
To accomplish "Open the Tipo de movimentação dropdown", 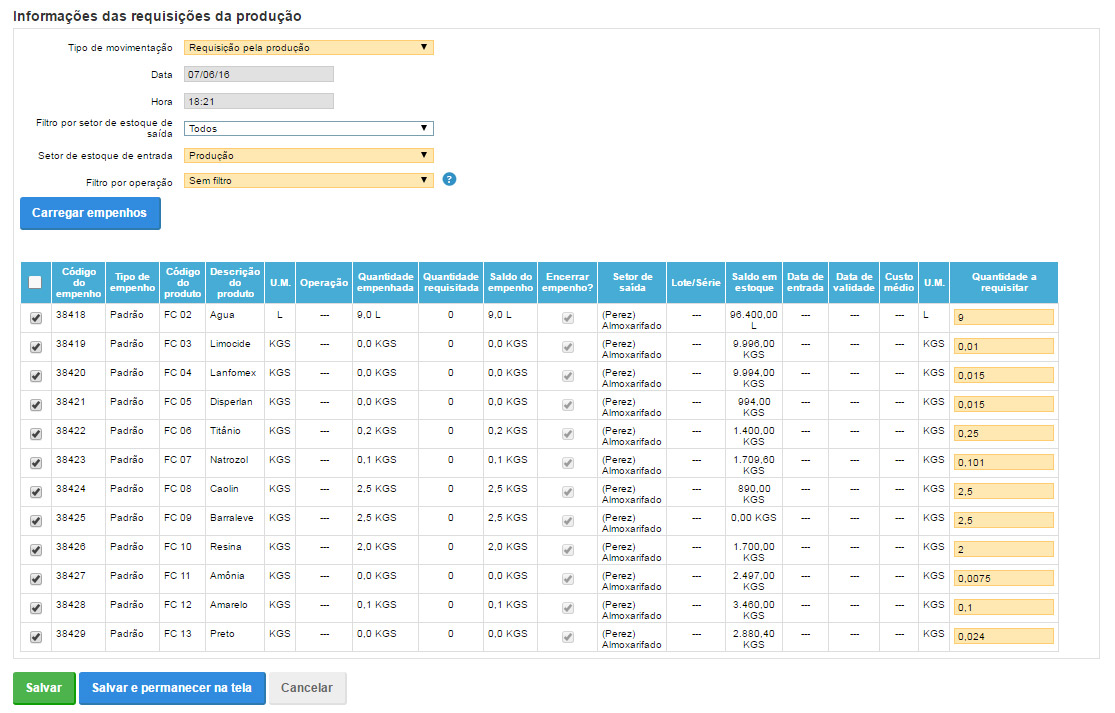I will (x=308, y=47).
